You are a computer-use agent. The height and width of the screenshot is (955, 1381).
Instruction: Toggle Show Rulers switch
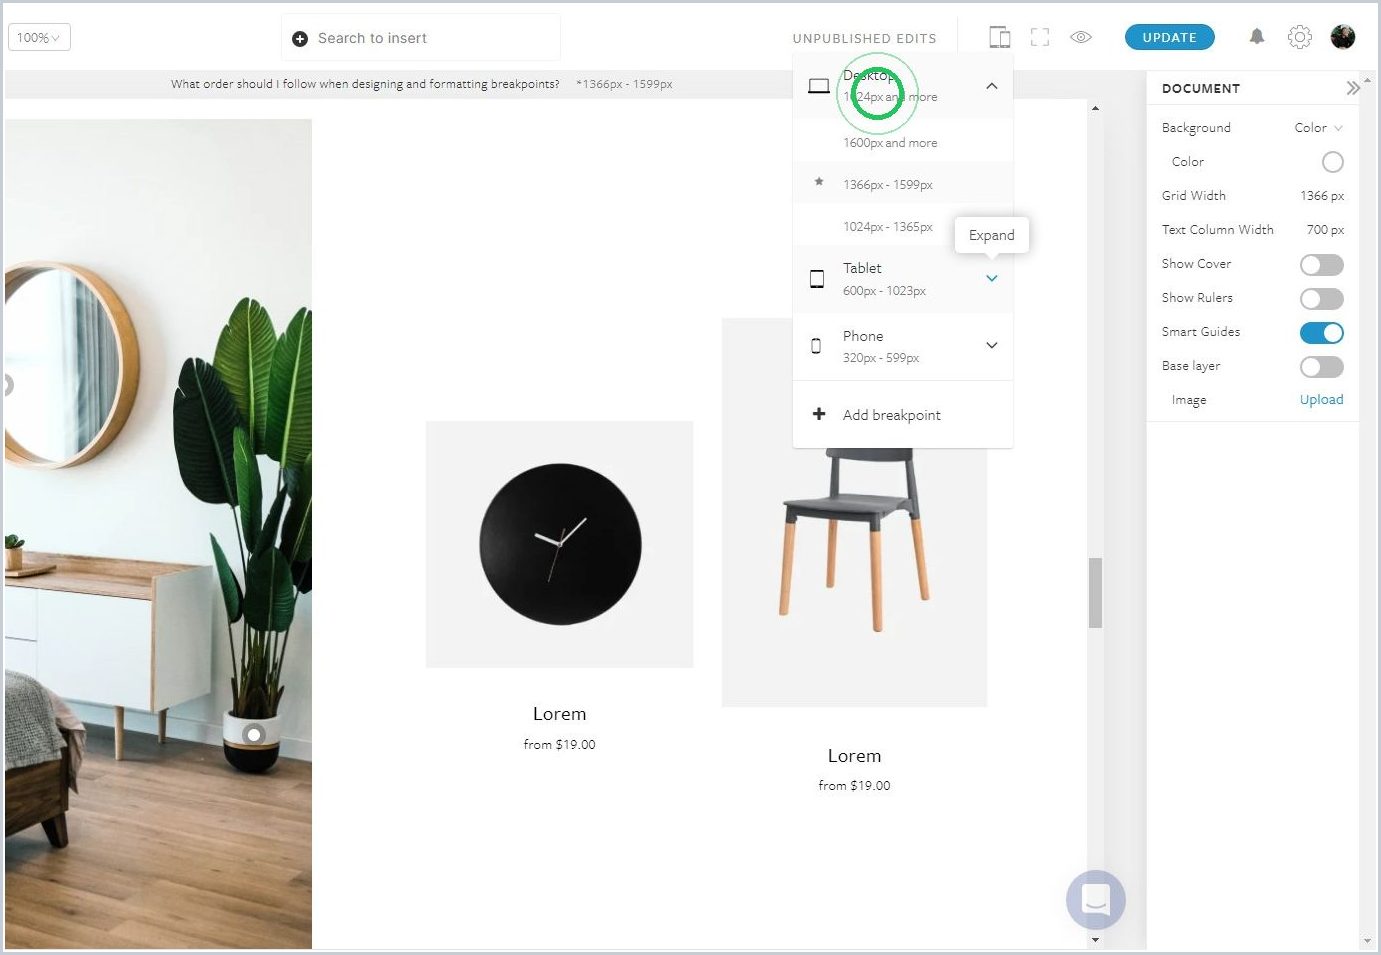pos(1321,299)
